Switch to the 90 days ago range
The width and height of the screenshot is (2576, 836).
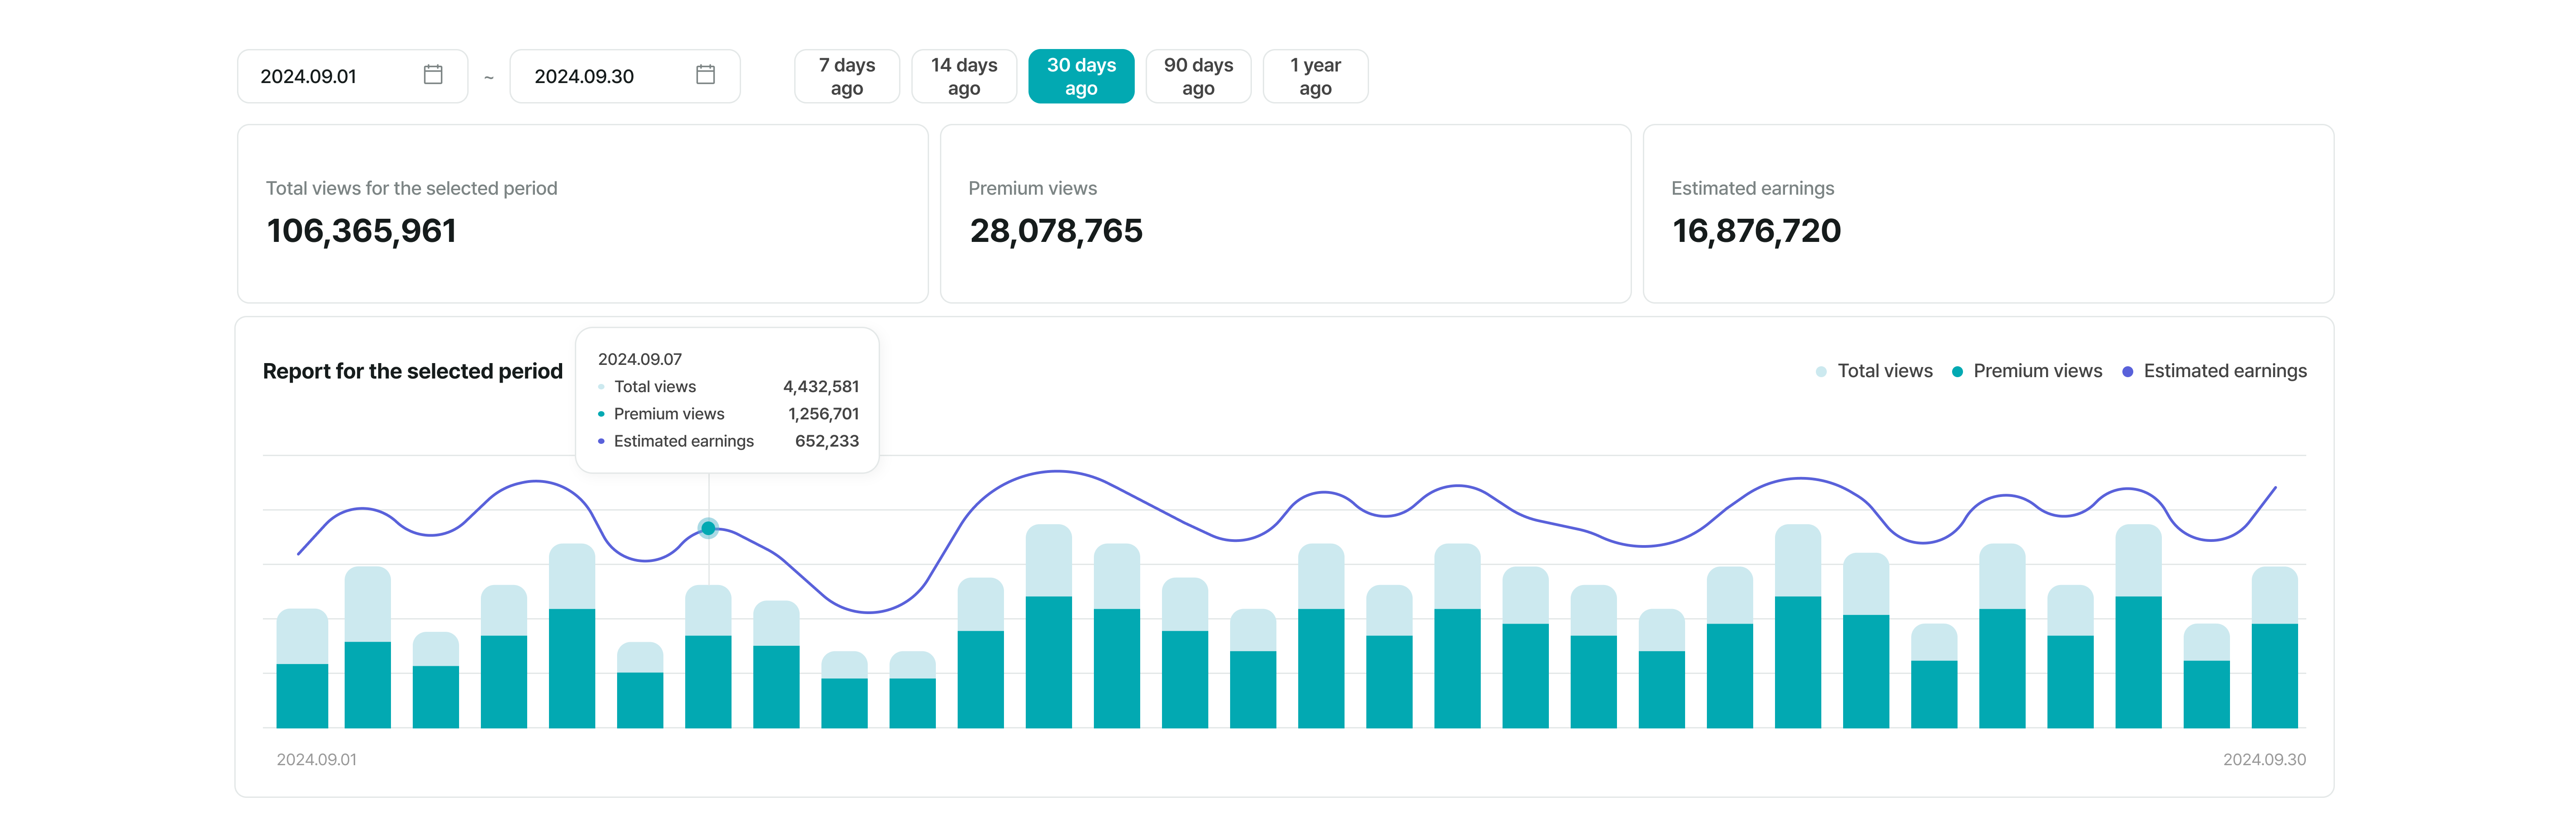click(1197, 76)
